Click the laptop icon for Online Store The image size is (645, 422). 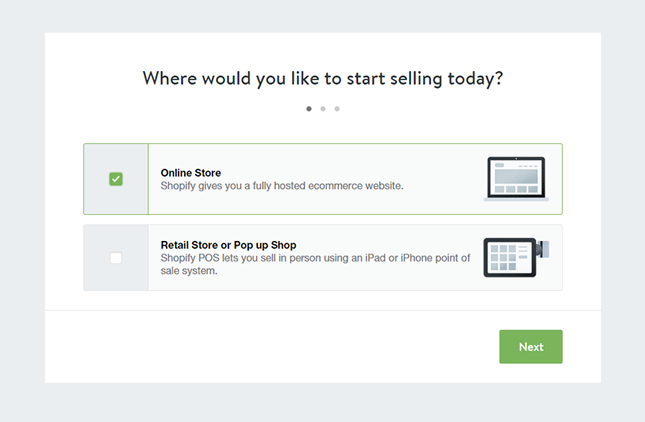516,179
